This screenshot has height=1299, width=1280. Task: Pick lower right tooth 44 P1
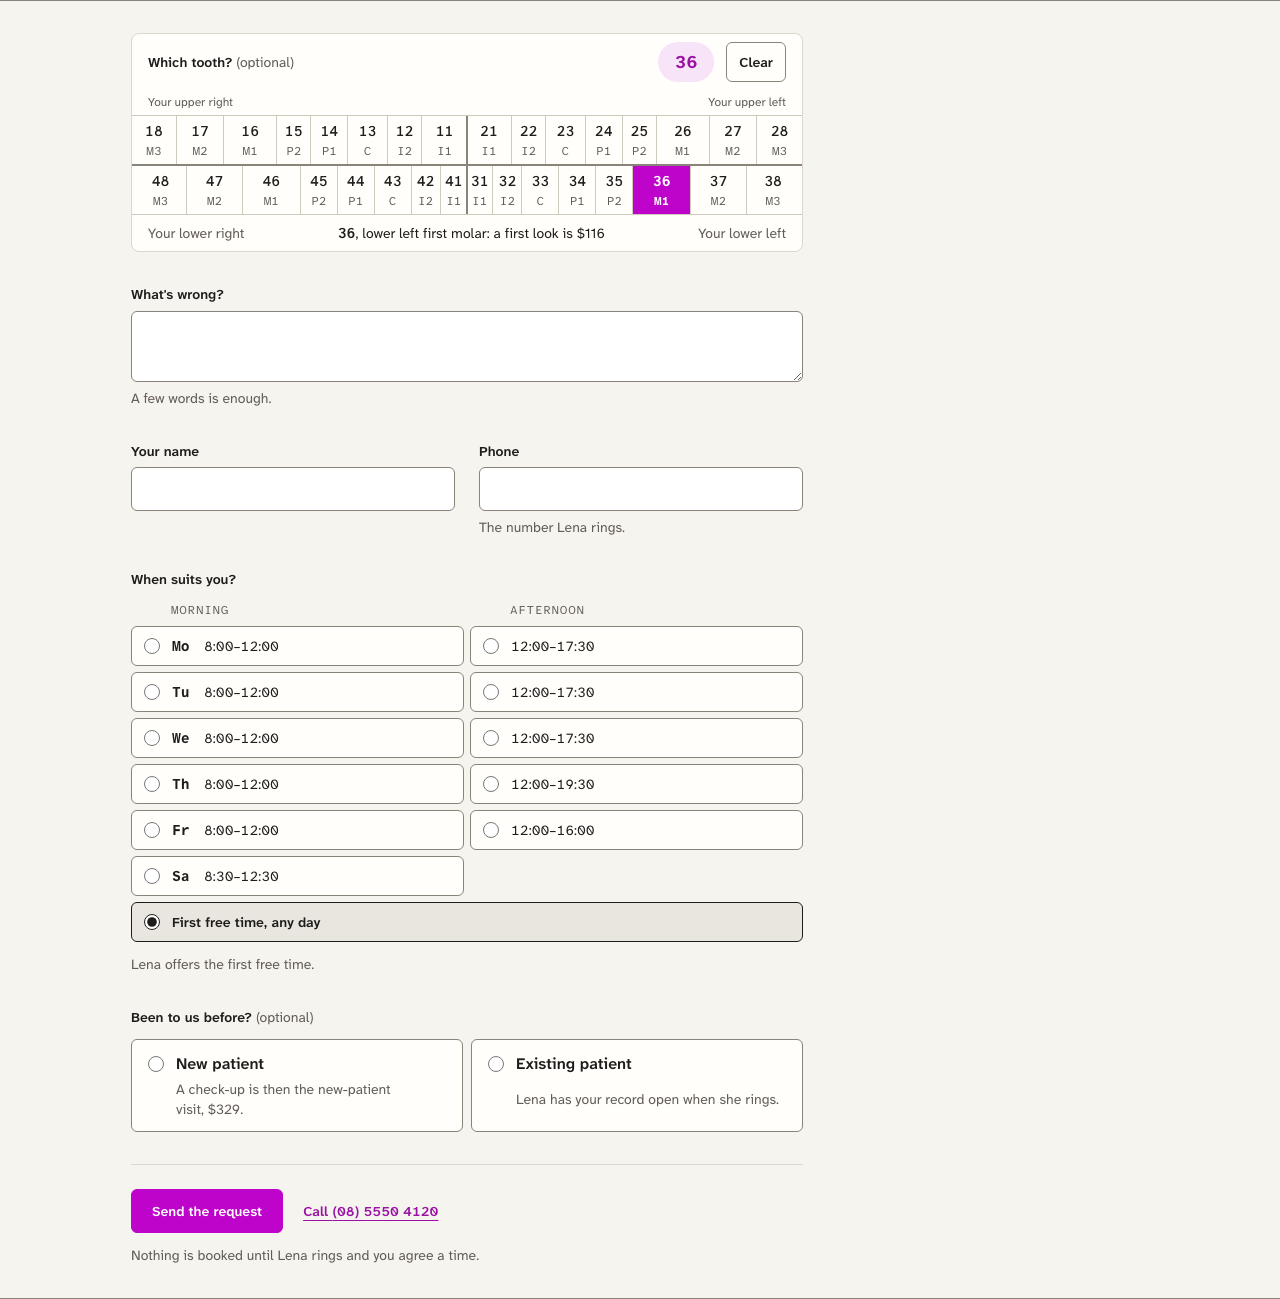point(356,190)
